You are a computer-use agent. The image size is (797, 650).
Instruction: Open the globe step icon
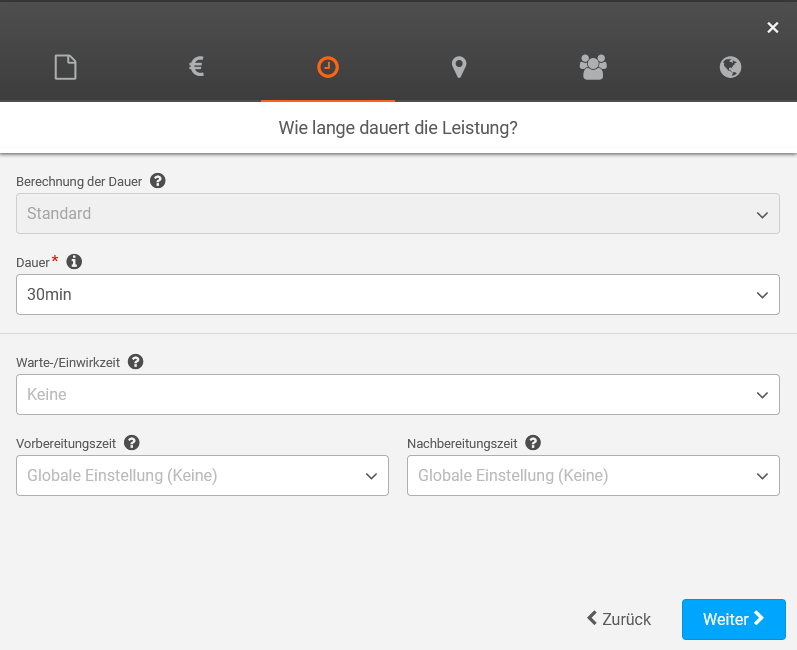coord(730,67)
